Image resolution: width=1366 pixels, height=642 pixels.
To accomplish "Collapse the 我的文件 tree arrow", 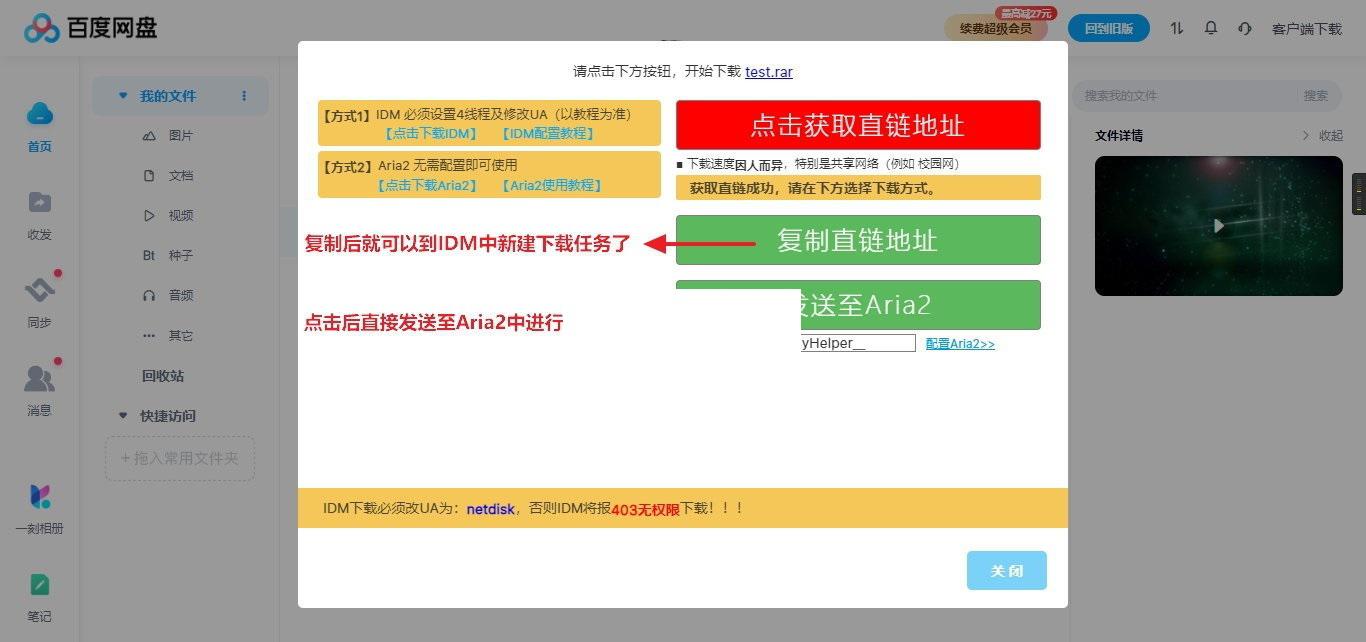I will [x=123, y=96].
